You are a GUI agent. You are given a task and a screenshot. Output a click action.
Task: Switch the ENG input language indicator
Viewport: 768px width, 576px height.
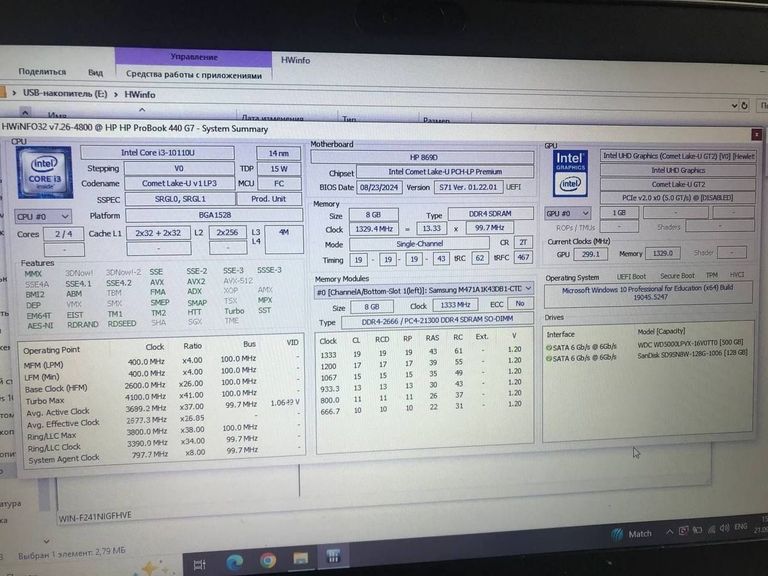[741, 527]
